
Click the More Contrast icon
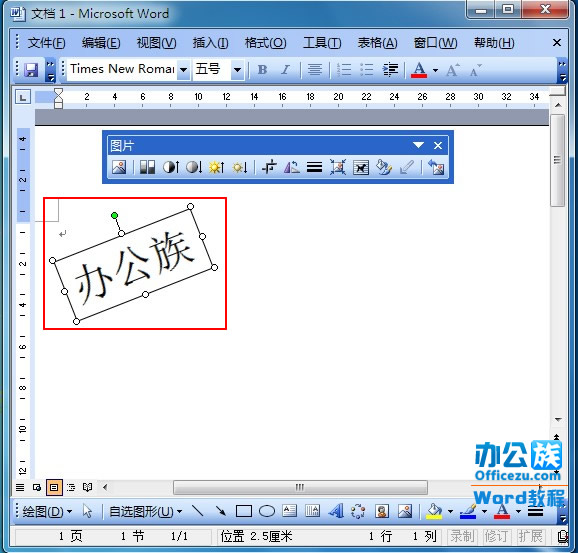[x=171, y=167]
